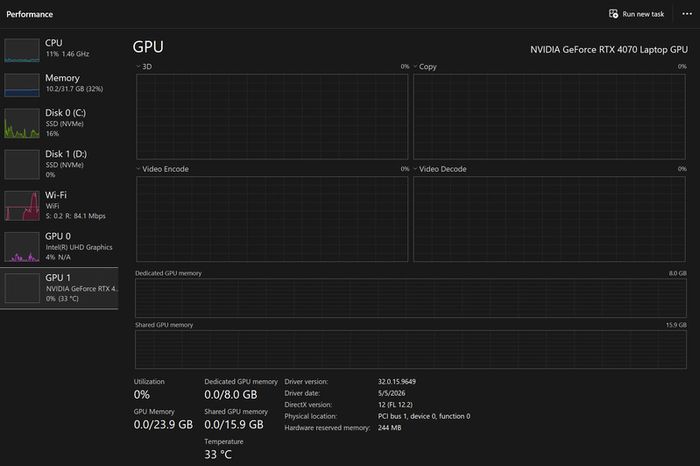Click the 0.0/8.0 GB dedicated memory value
Viewport: 700px width, 466px height.
click(231, 395)
